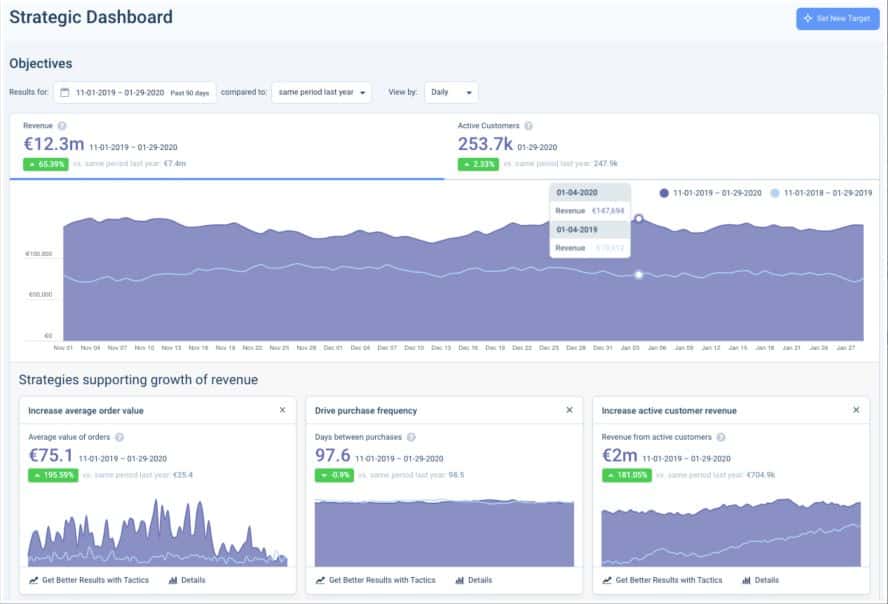Click the 65.39% revenue growth badge

coord(46,164)
